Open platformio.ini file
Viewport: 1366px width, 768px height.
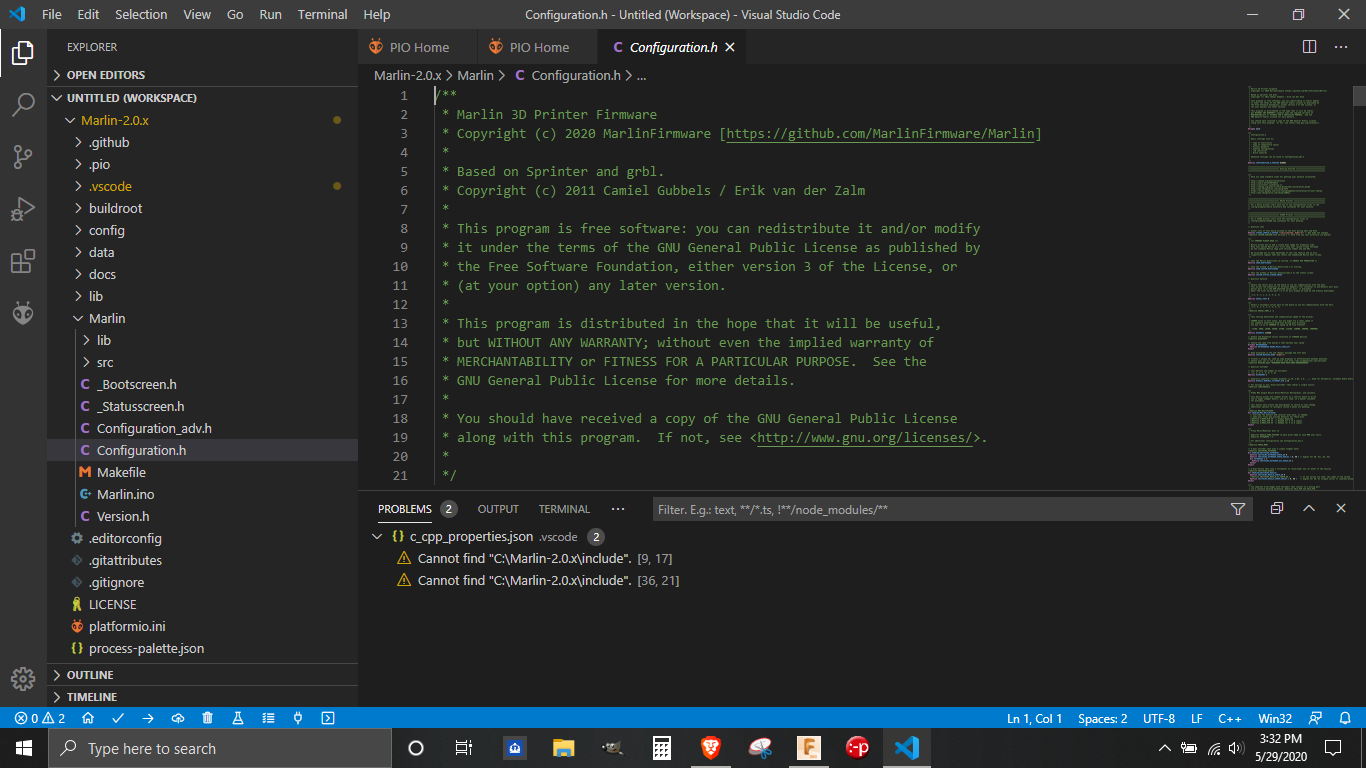click(127, 626)
